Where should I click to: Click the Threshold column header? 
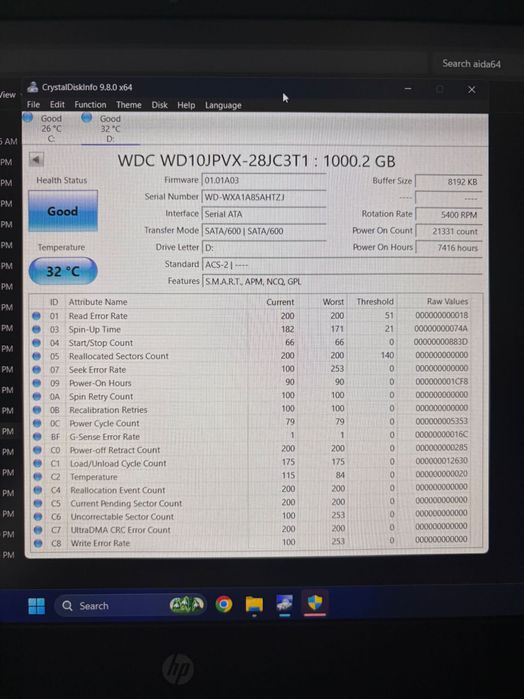coord(375,302)
